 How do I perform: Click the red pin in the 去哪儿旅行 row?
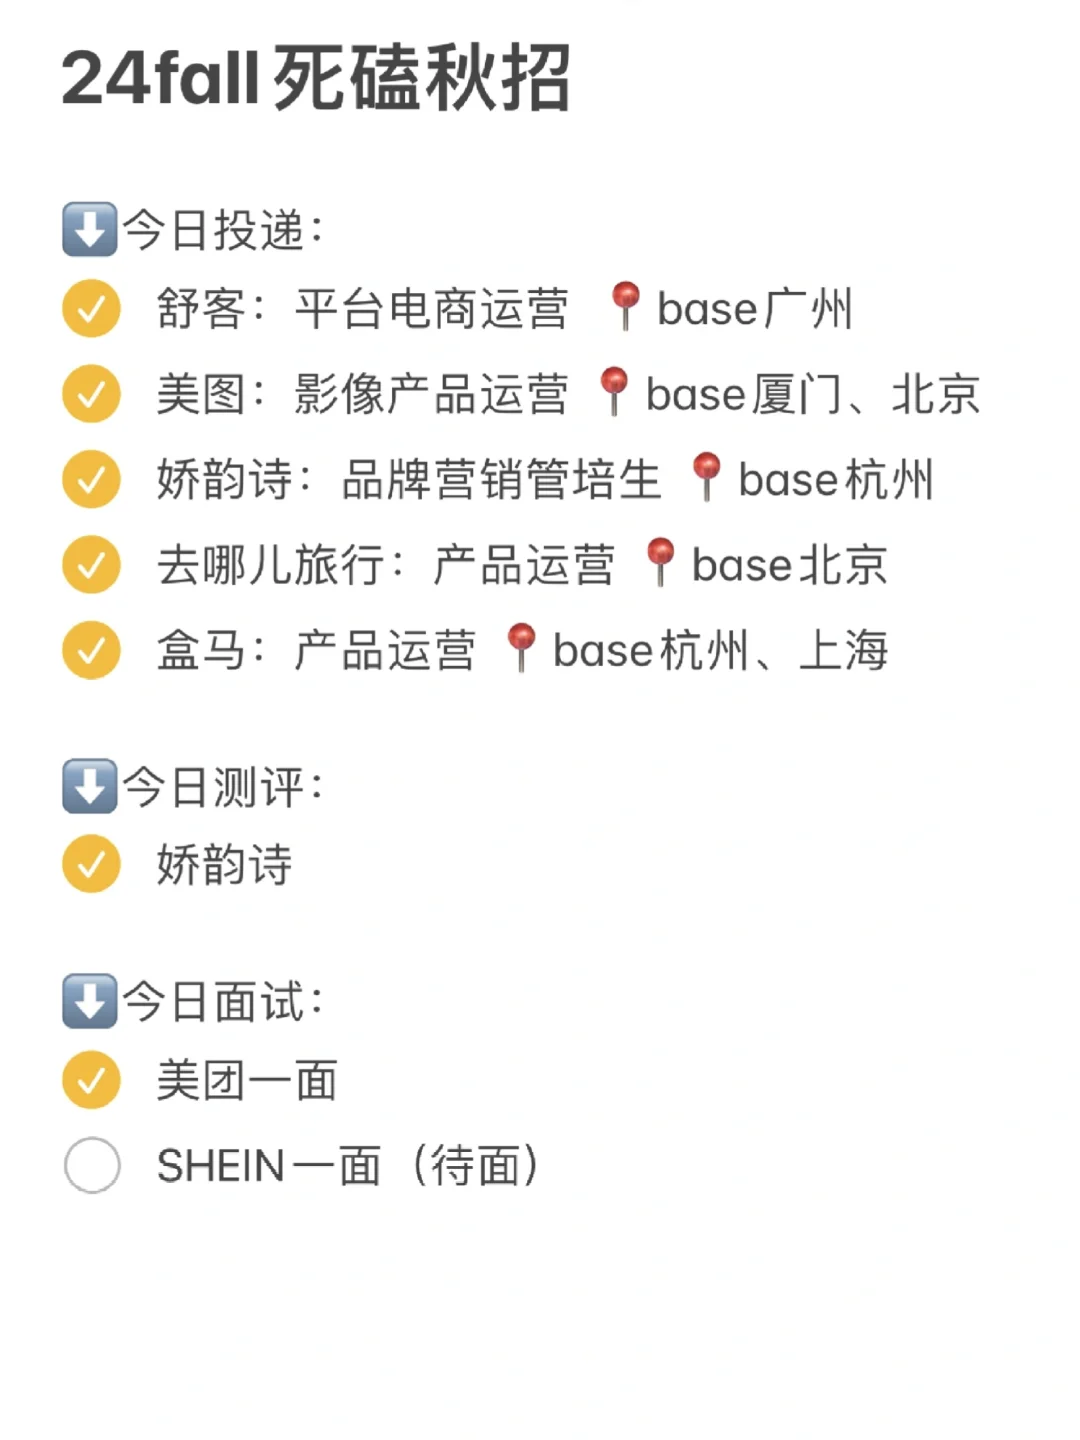(x=660, y=563)
